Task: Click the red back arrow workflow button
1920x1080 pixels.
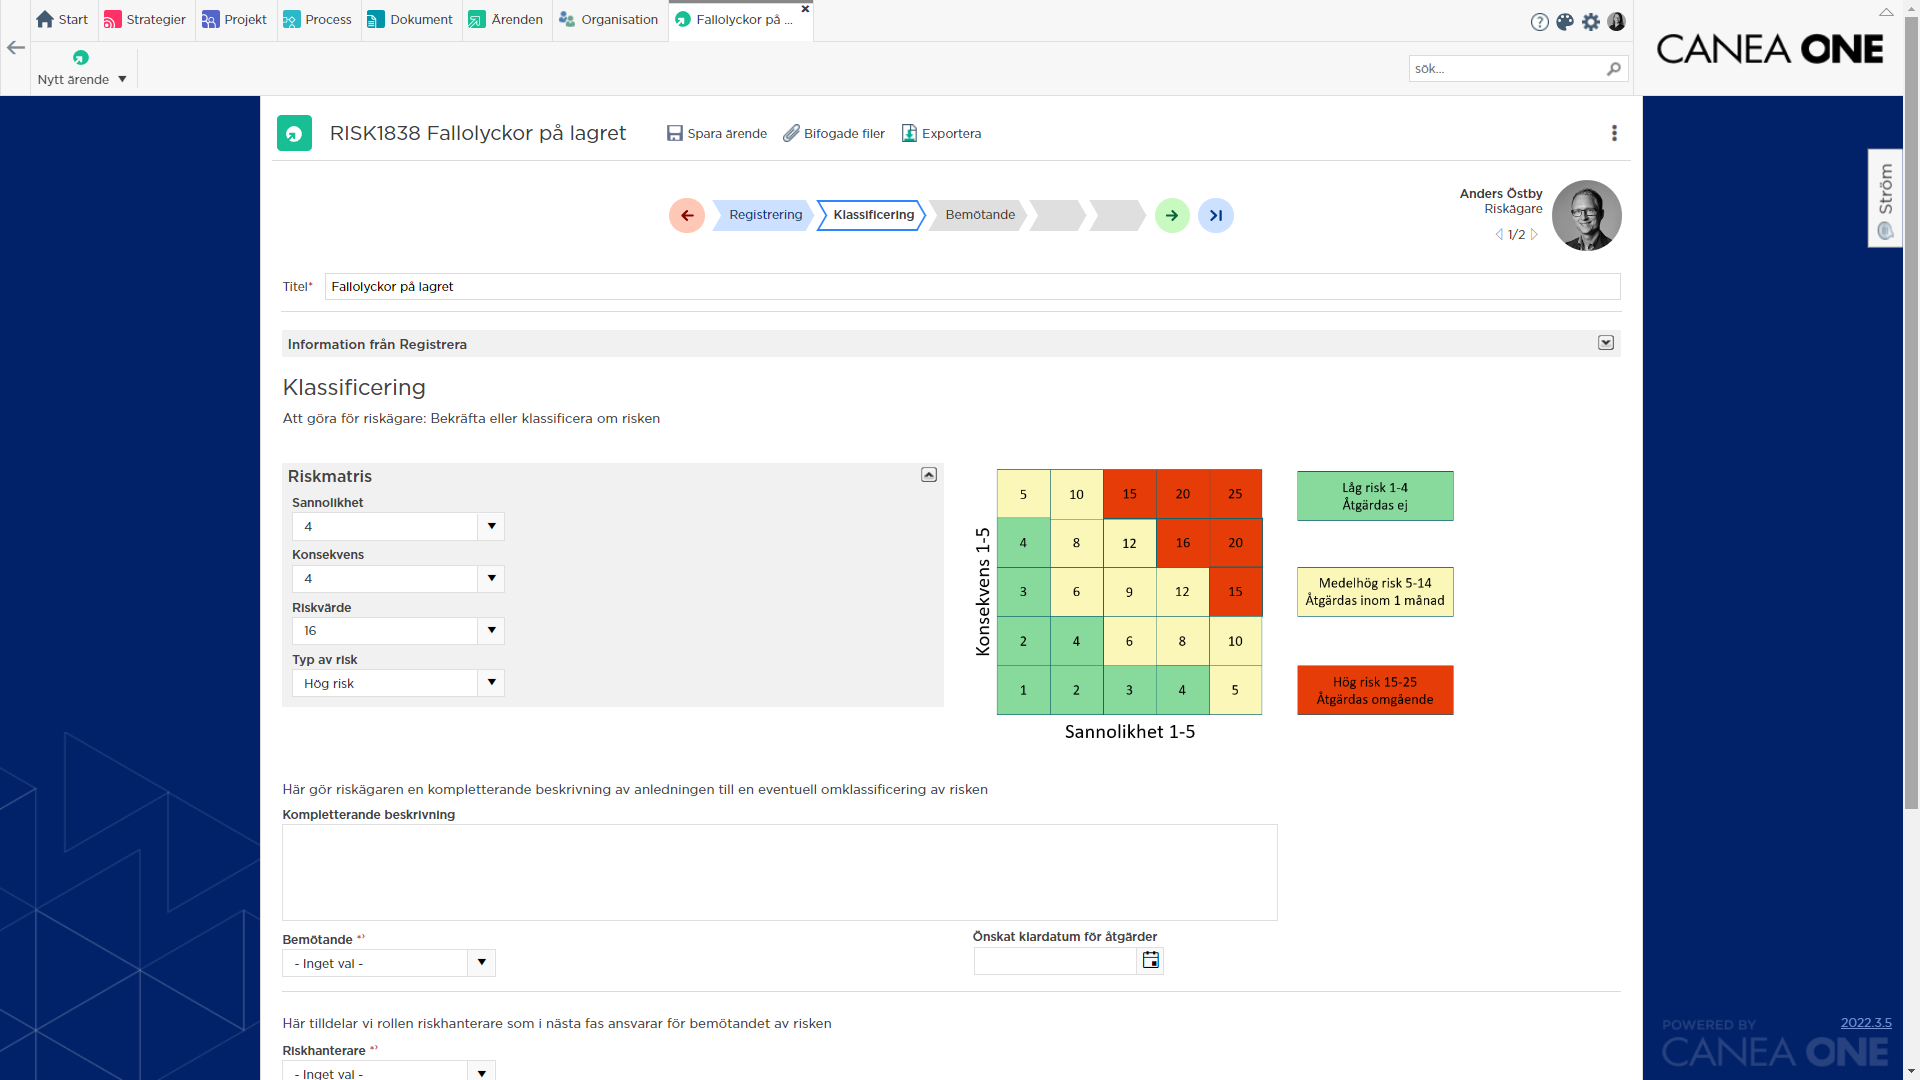Action: (x=687, y=215)
